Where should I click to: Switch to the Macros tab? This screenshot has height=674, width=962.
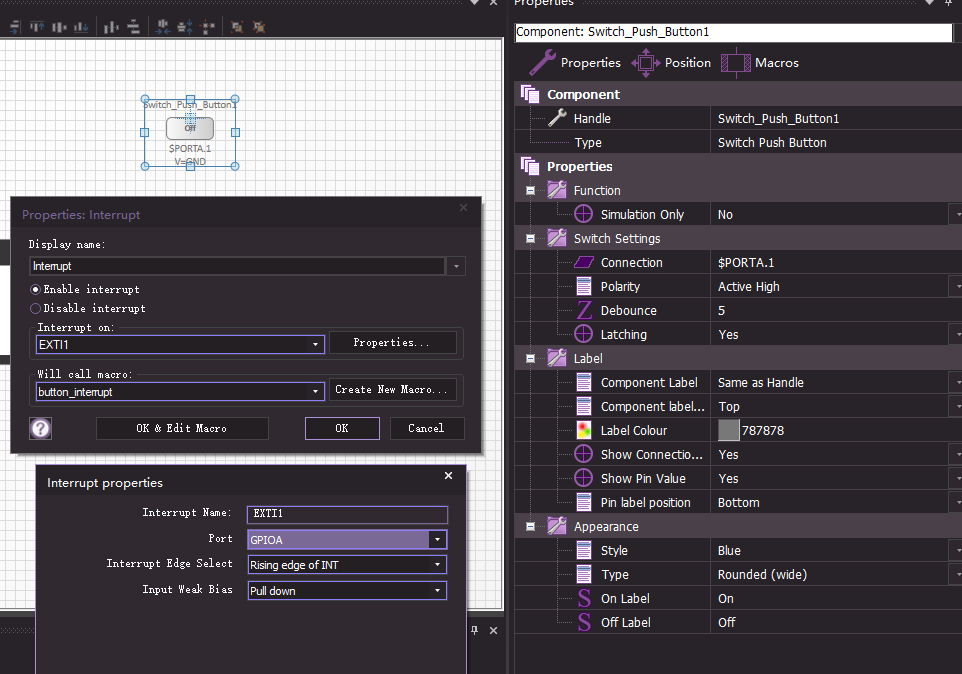[x=760, y=63]
